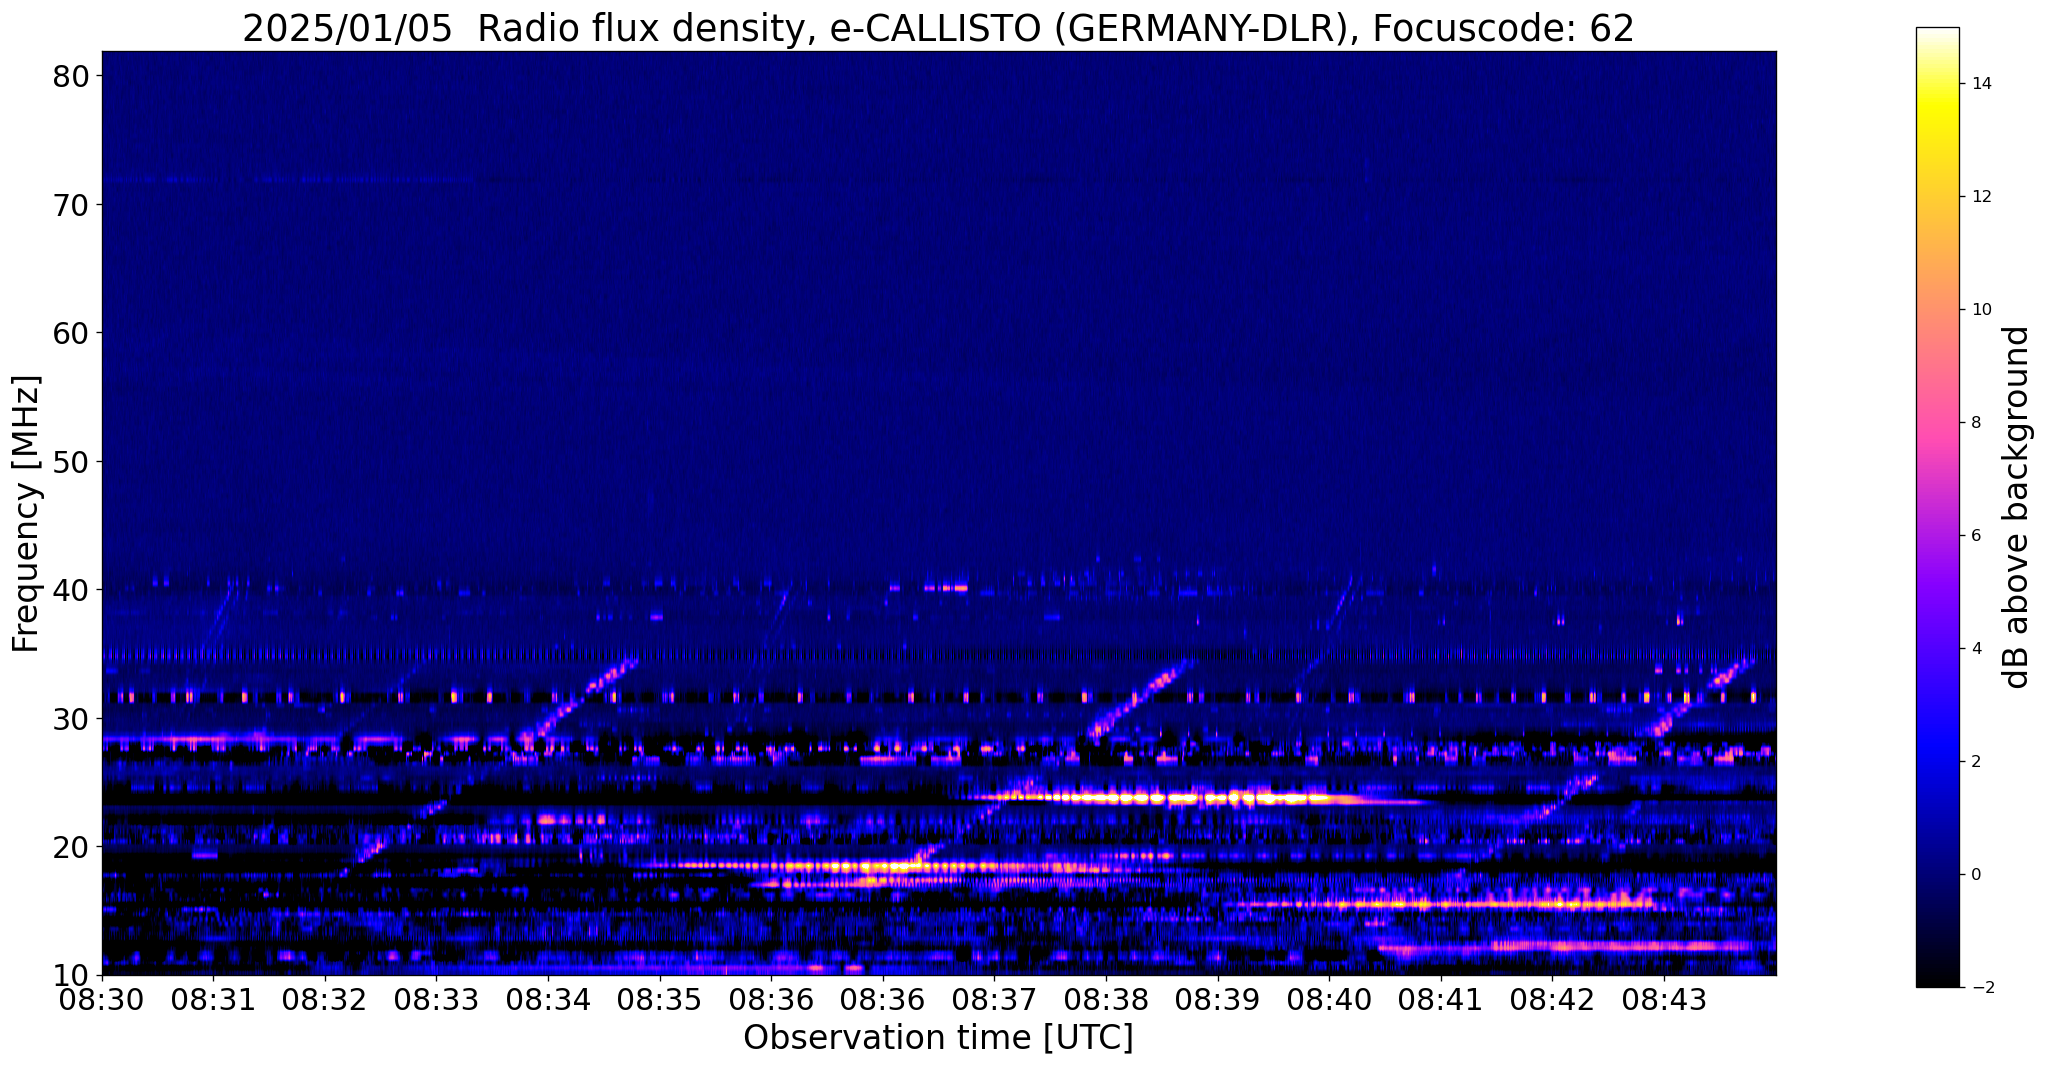The image size is (2047, 1067).
Task: Click the 8 value on the colorbar
Action: click(1975, 423)
